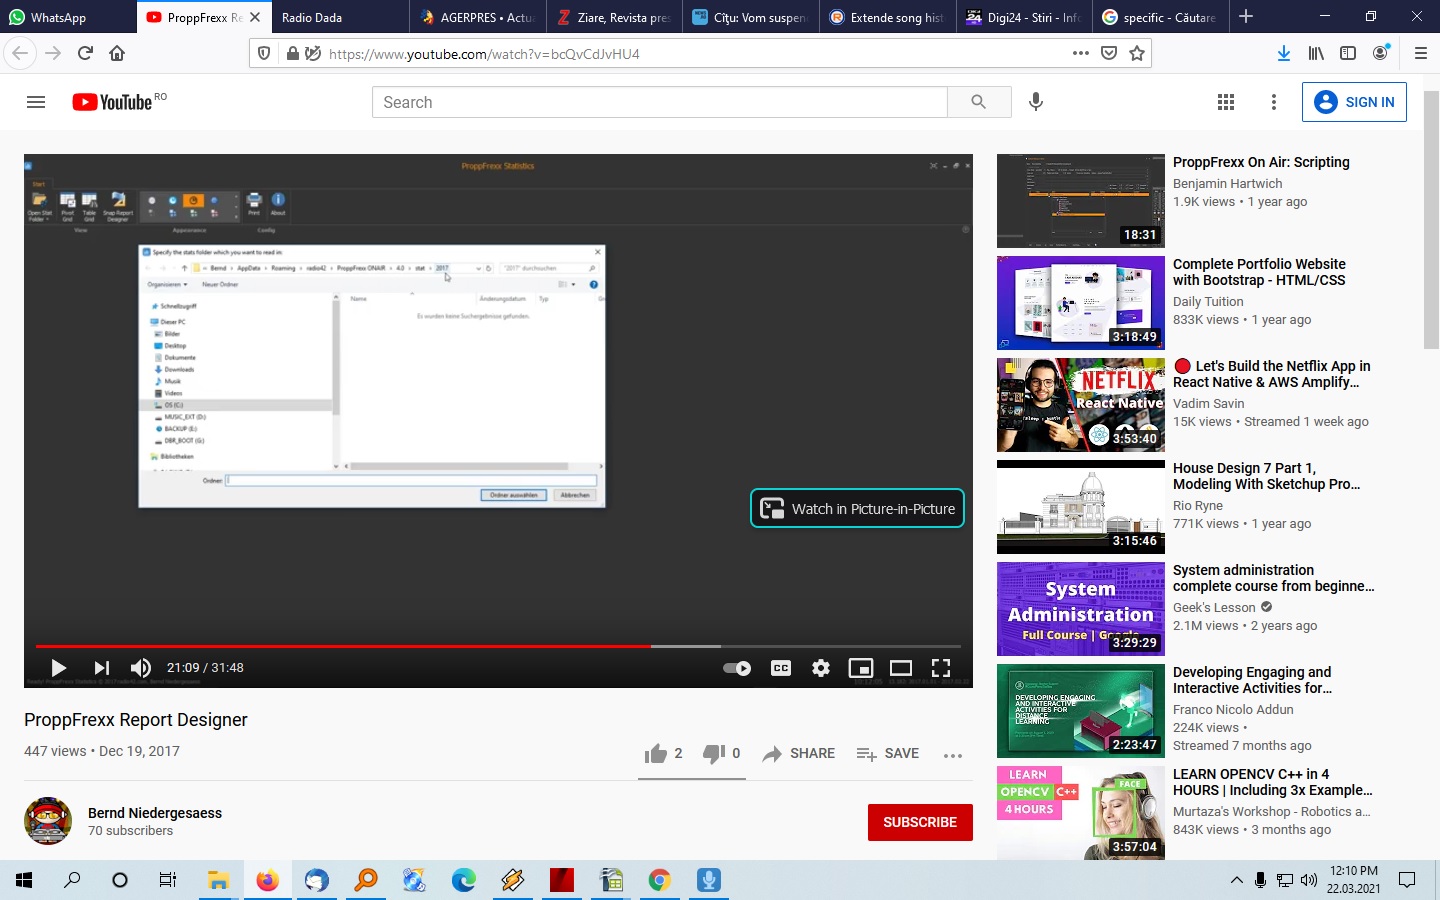This screenshot has width=1440, height=900.
Task: Open YouTube apps grid menu
Action: pyautogui.click(x=1226, y=102)
